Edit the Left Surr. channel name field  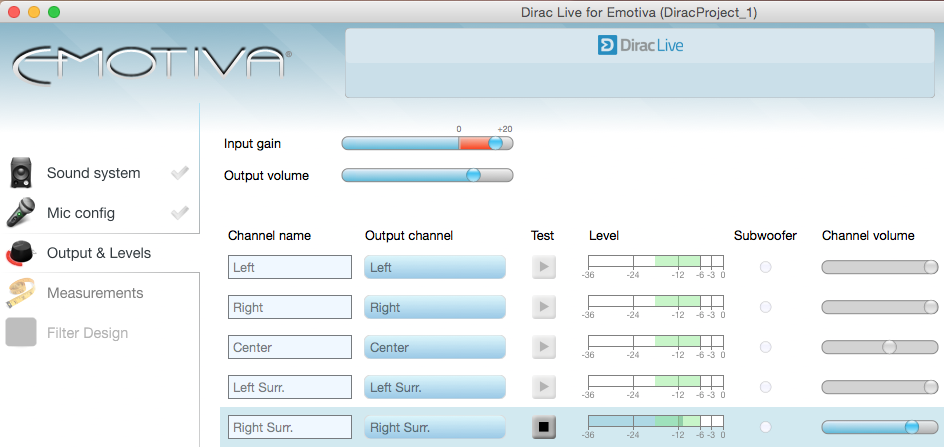(290, 387)
